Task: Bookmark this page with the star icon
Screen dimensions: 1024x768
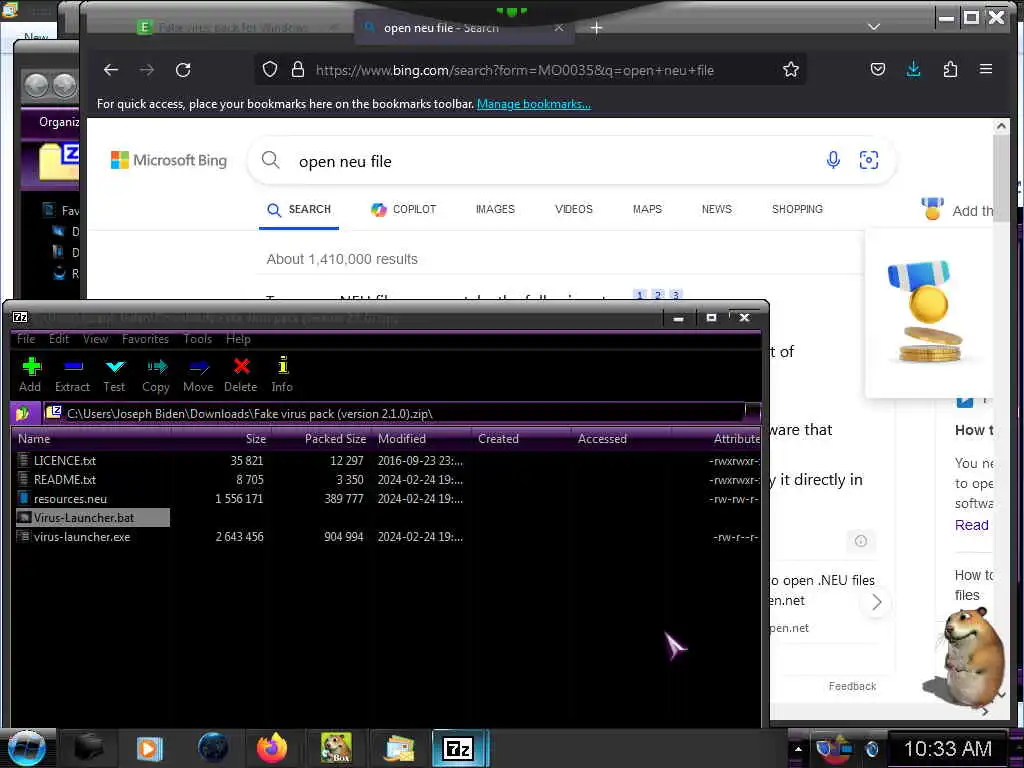Action: 791,69
